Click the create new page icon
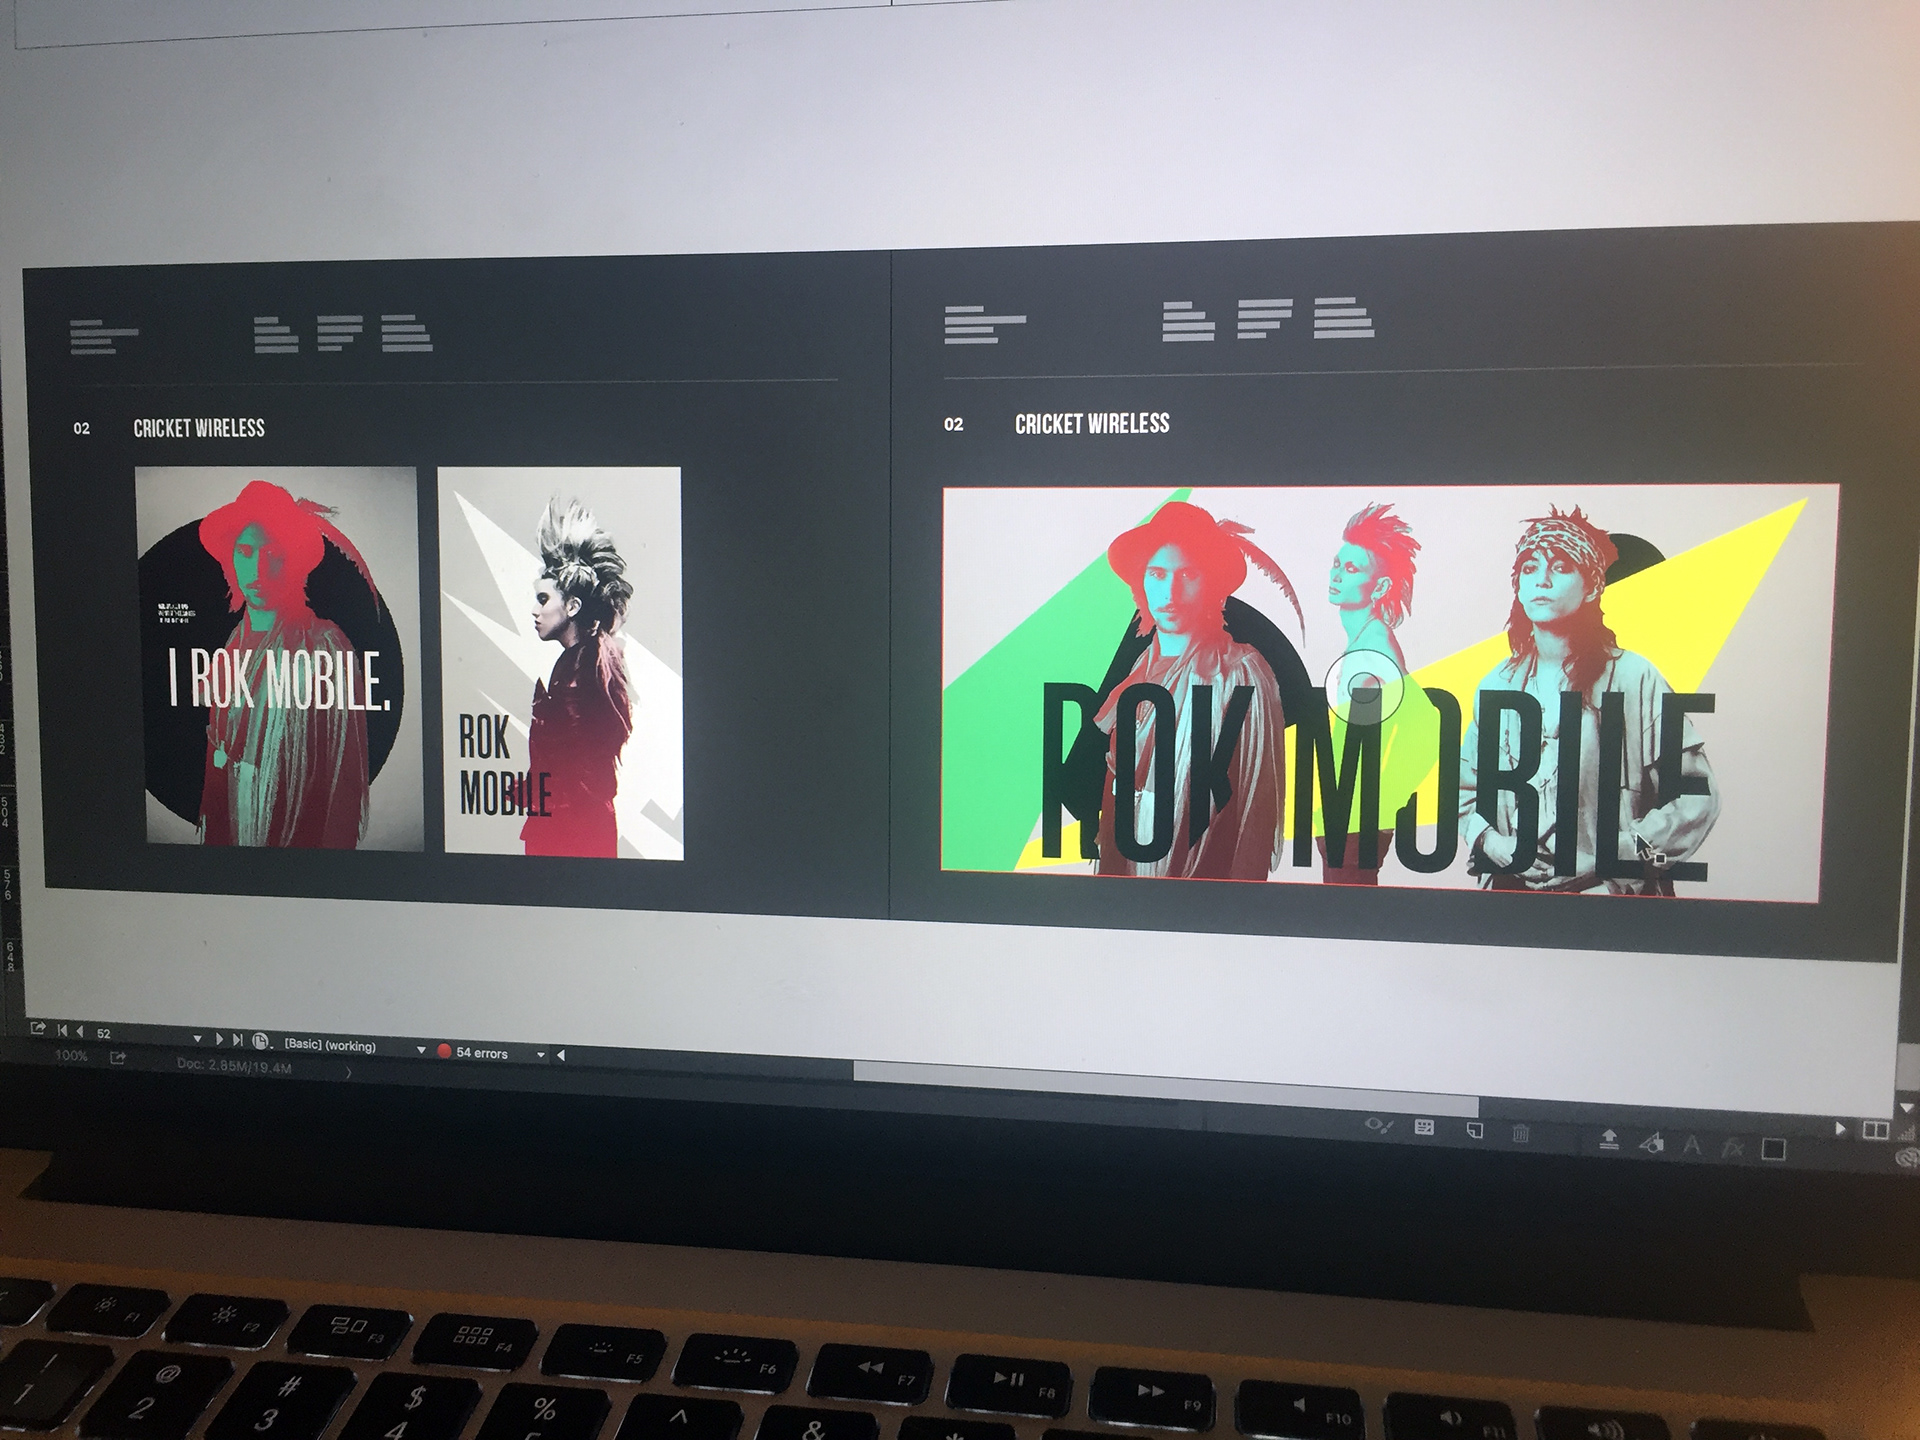Viewport: 1920px width, 1440px height. tap(1474, 1131)
